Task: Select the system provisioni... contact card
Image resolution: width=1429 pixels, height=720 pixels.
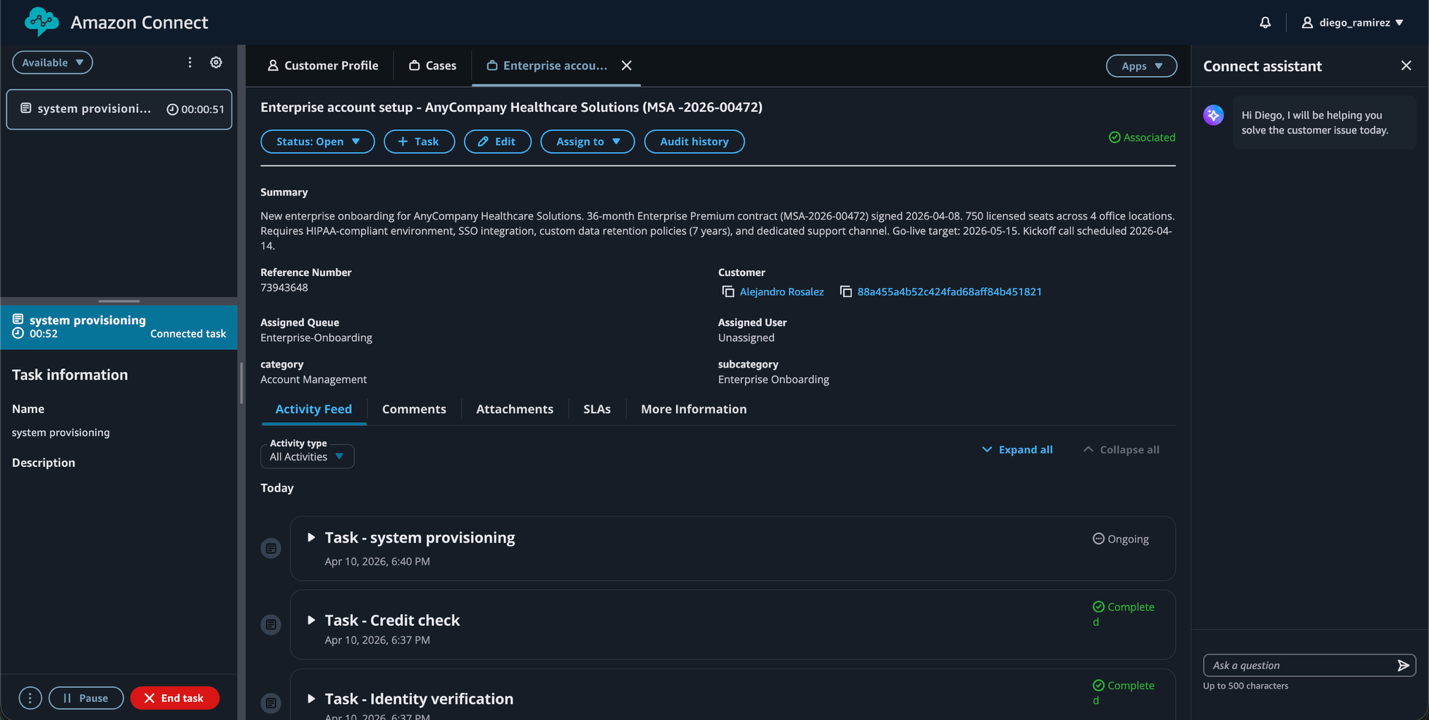Action: [119, 109]
